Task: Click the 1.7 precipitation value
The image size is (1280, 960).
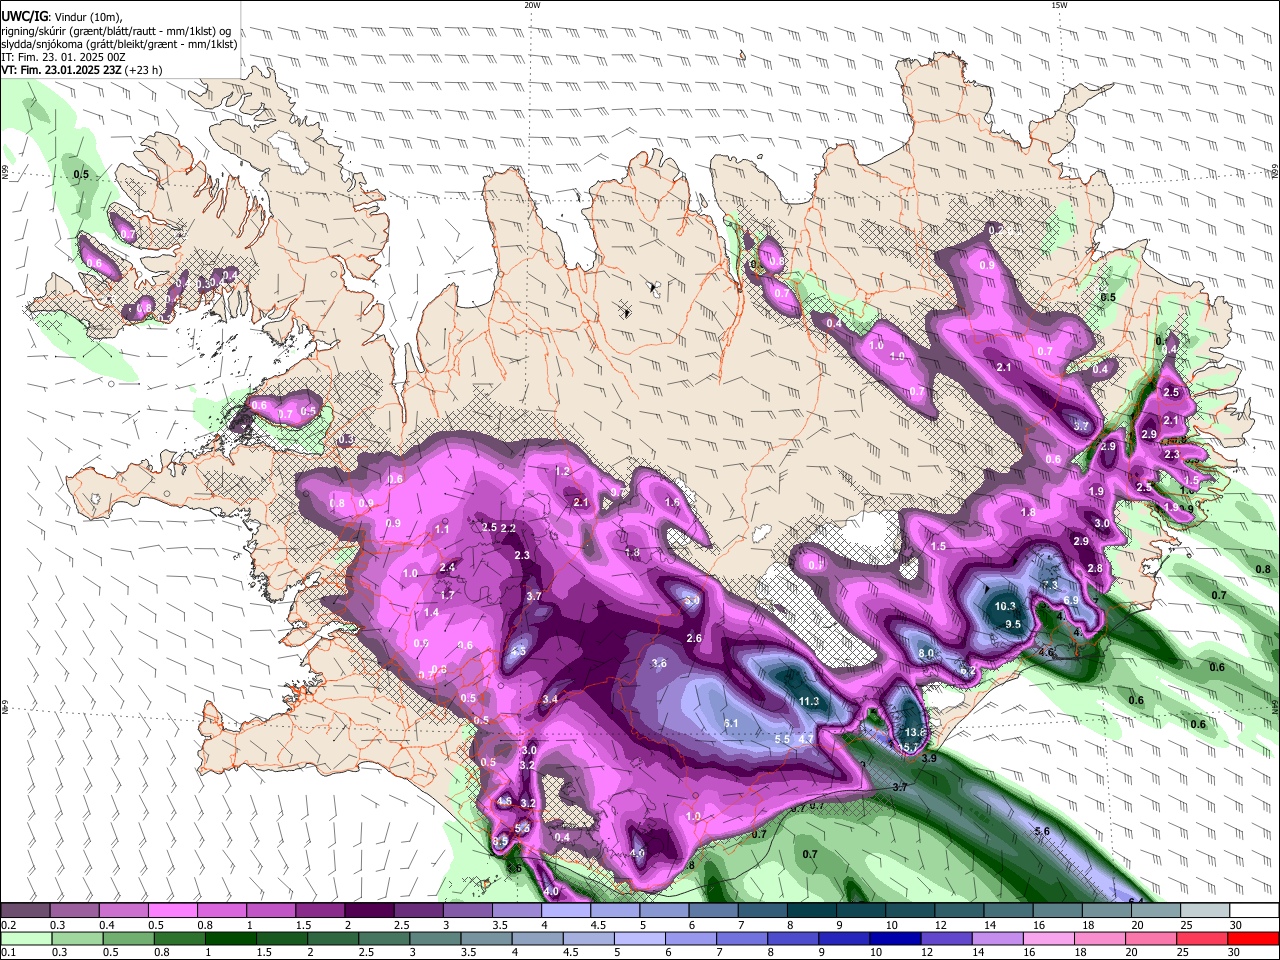Action: pyautogui.click(x=448, y=595)
